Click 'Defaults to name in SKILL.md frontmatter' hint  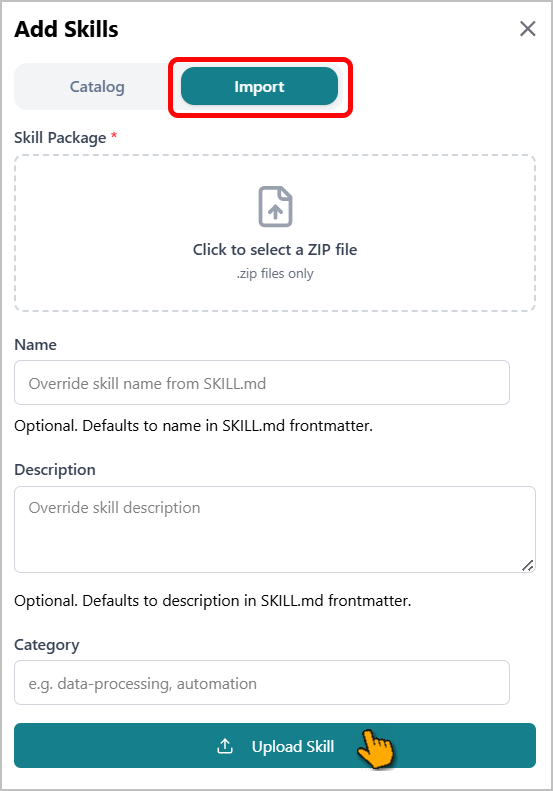click(193, 426)
